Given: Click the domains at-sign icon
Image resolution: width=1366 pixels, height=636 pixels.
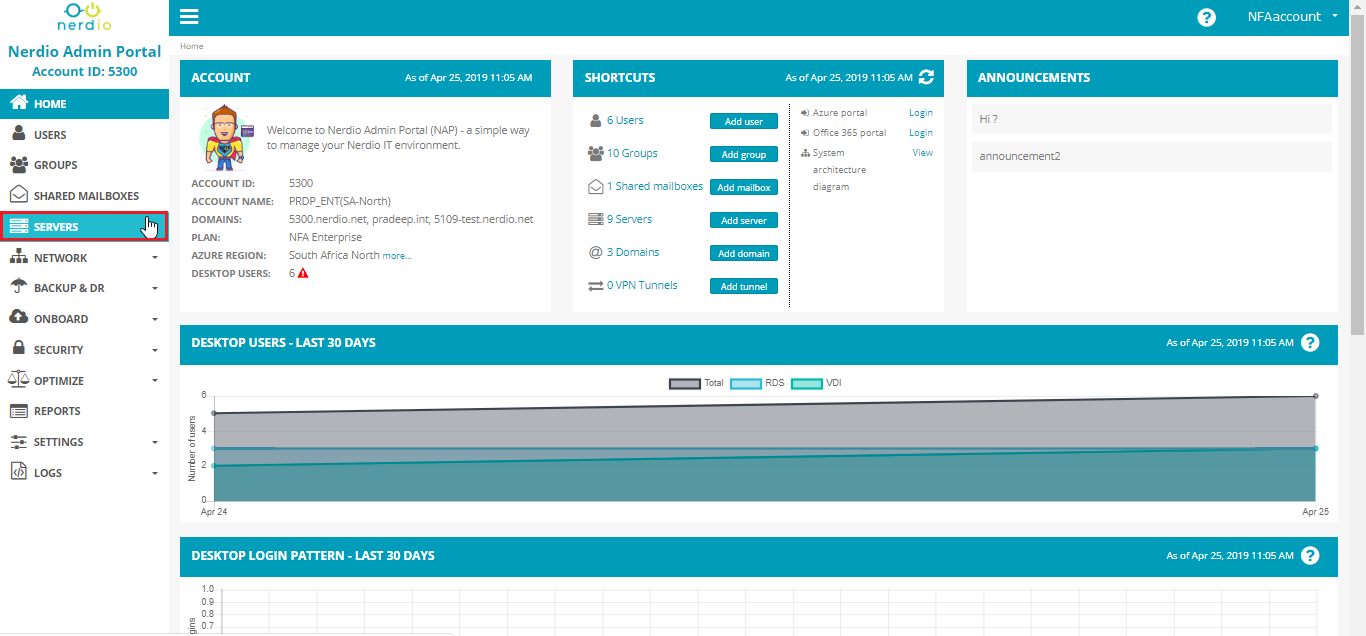Looking at the screenshot, I should click(596, 253).
